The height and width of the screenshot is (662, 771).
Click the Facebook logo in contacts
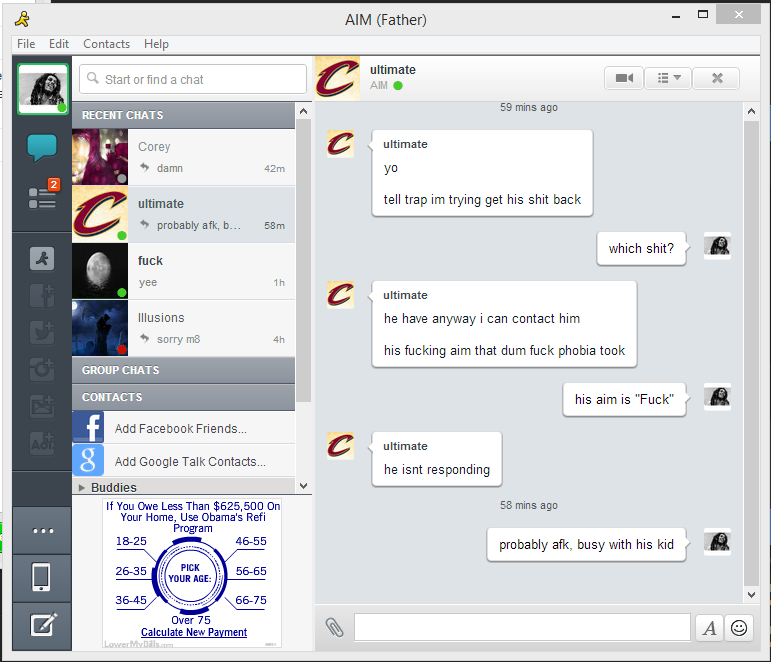coord(88,427)
